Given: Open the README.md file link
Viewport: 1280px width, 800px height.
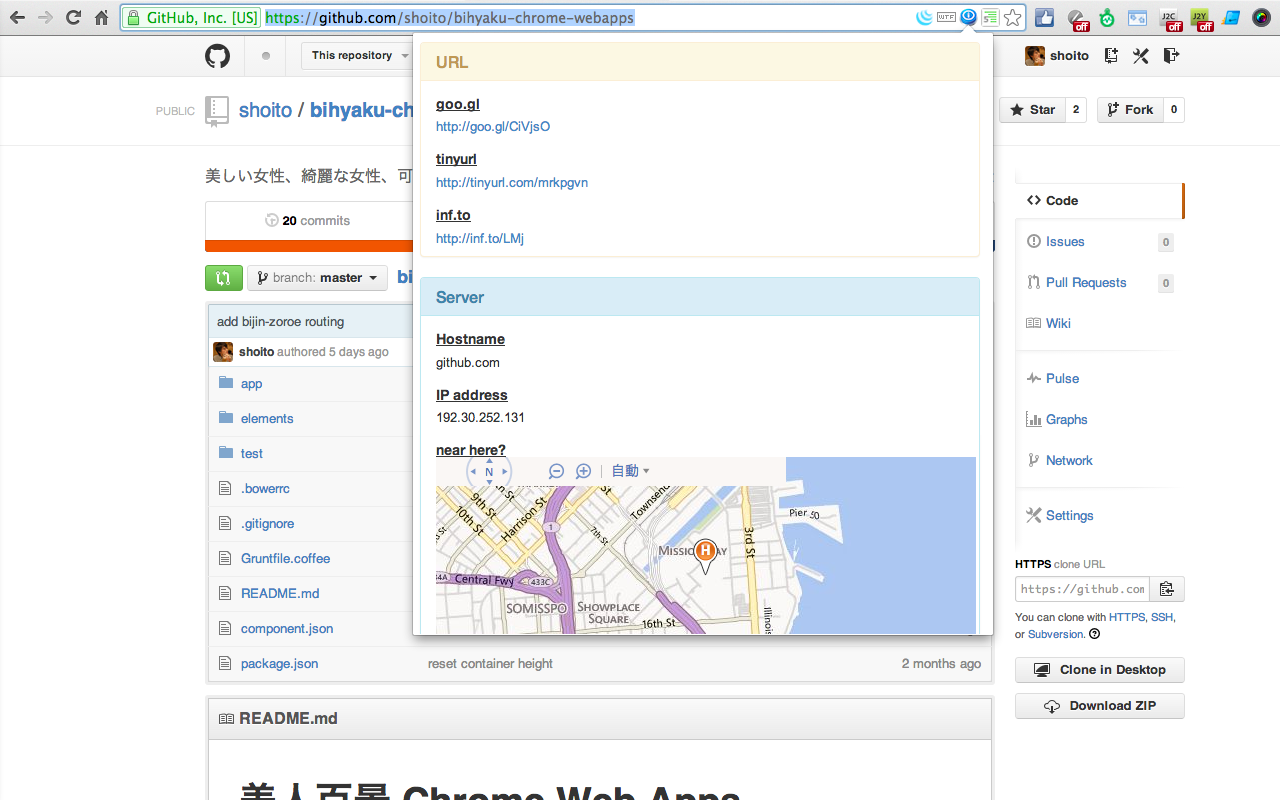Looking at the screenshot, I should [280, 594].
